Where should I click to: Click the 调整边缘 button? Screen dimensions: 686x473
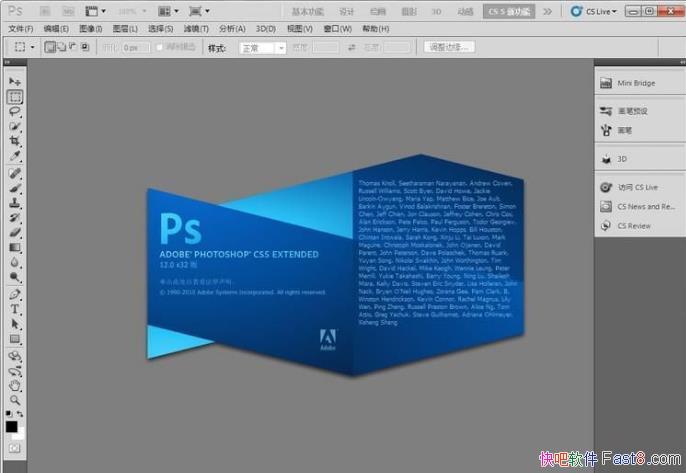tap(449, 47)
